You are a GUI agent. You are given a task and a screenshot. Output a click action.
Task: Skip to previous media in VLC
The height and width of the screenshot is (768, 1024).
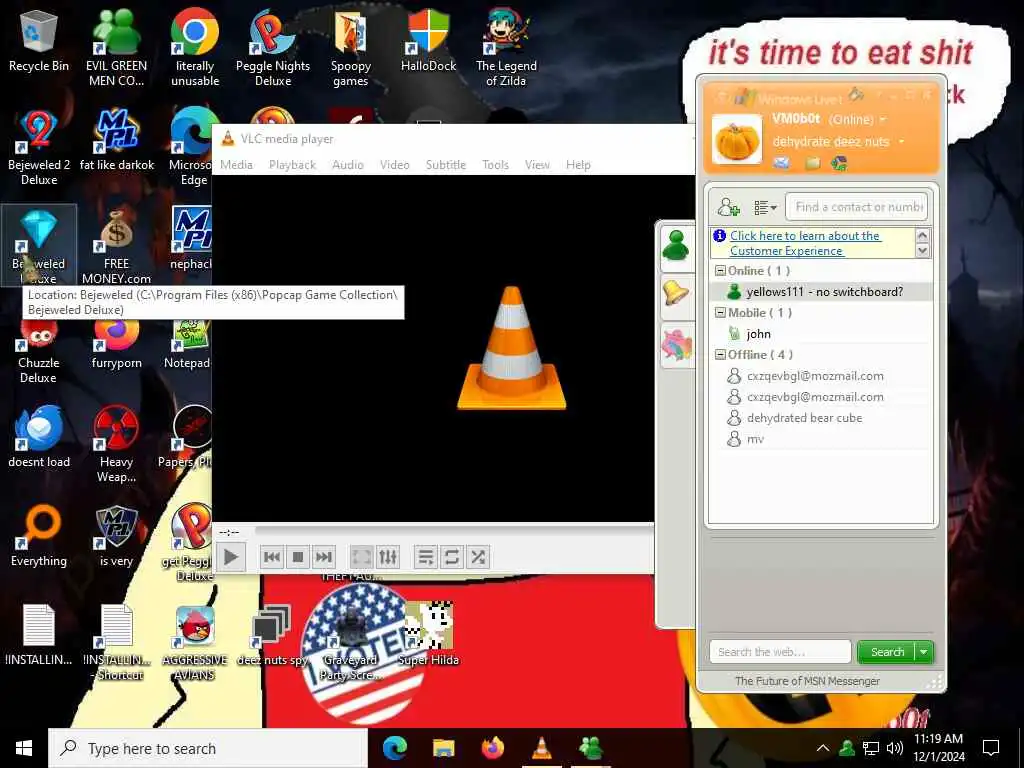coord(272,557)
